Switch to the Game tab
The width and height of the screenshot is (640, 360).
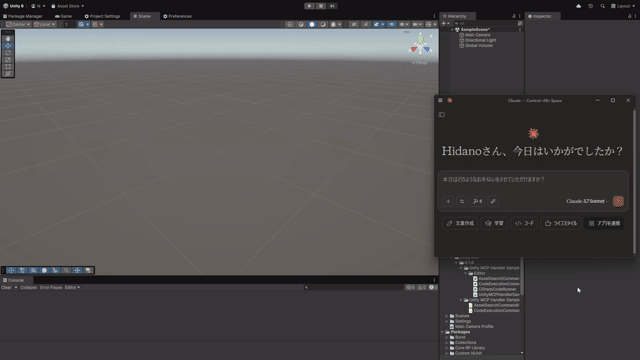(x=63, y=16)
